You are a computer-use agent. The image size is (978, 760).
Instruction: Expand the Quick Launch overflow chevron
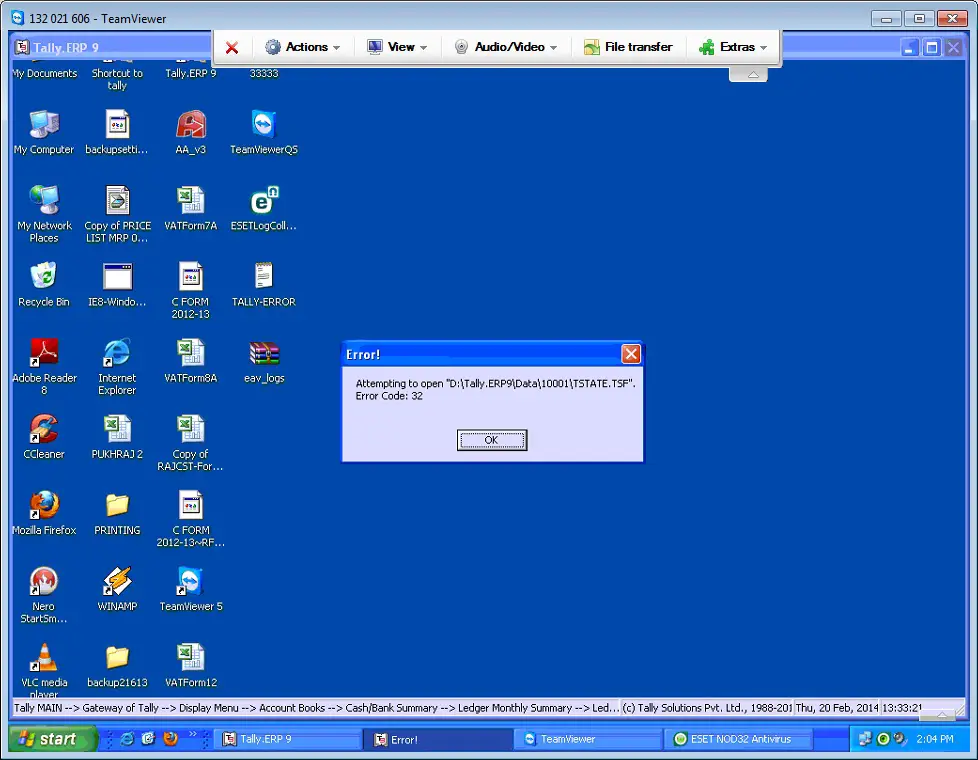coord(193,734)
